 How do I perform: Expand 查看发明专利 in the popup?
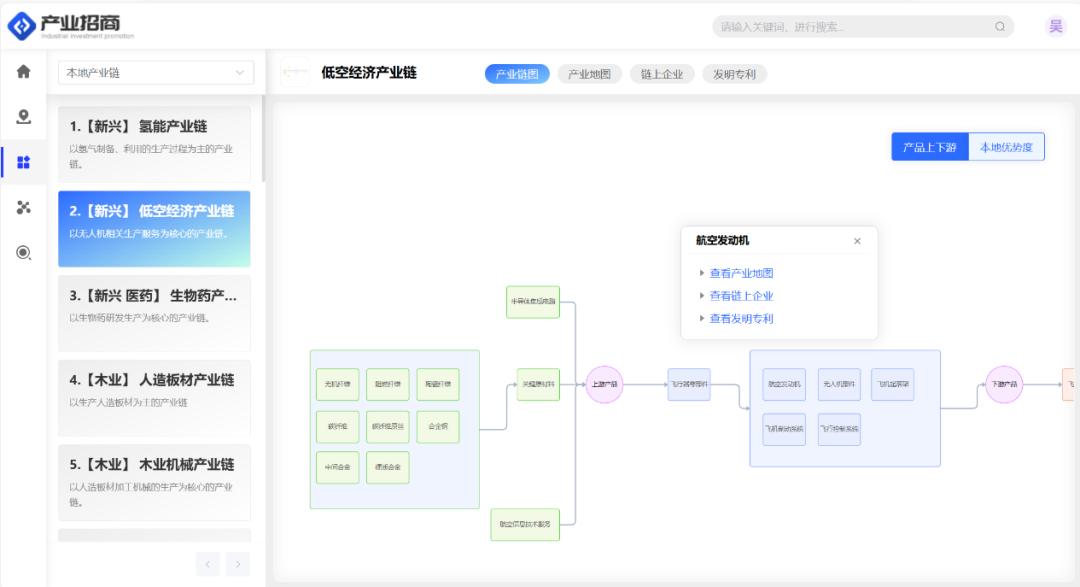pos(740,319)
